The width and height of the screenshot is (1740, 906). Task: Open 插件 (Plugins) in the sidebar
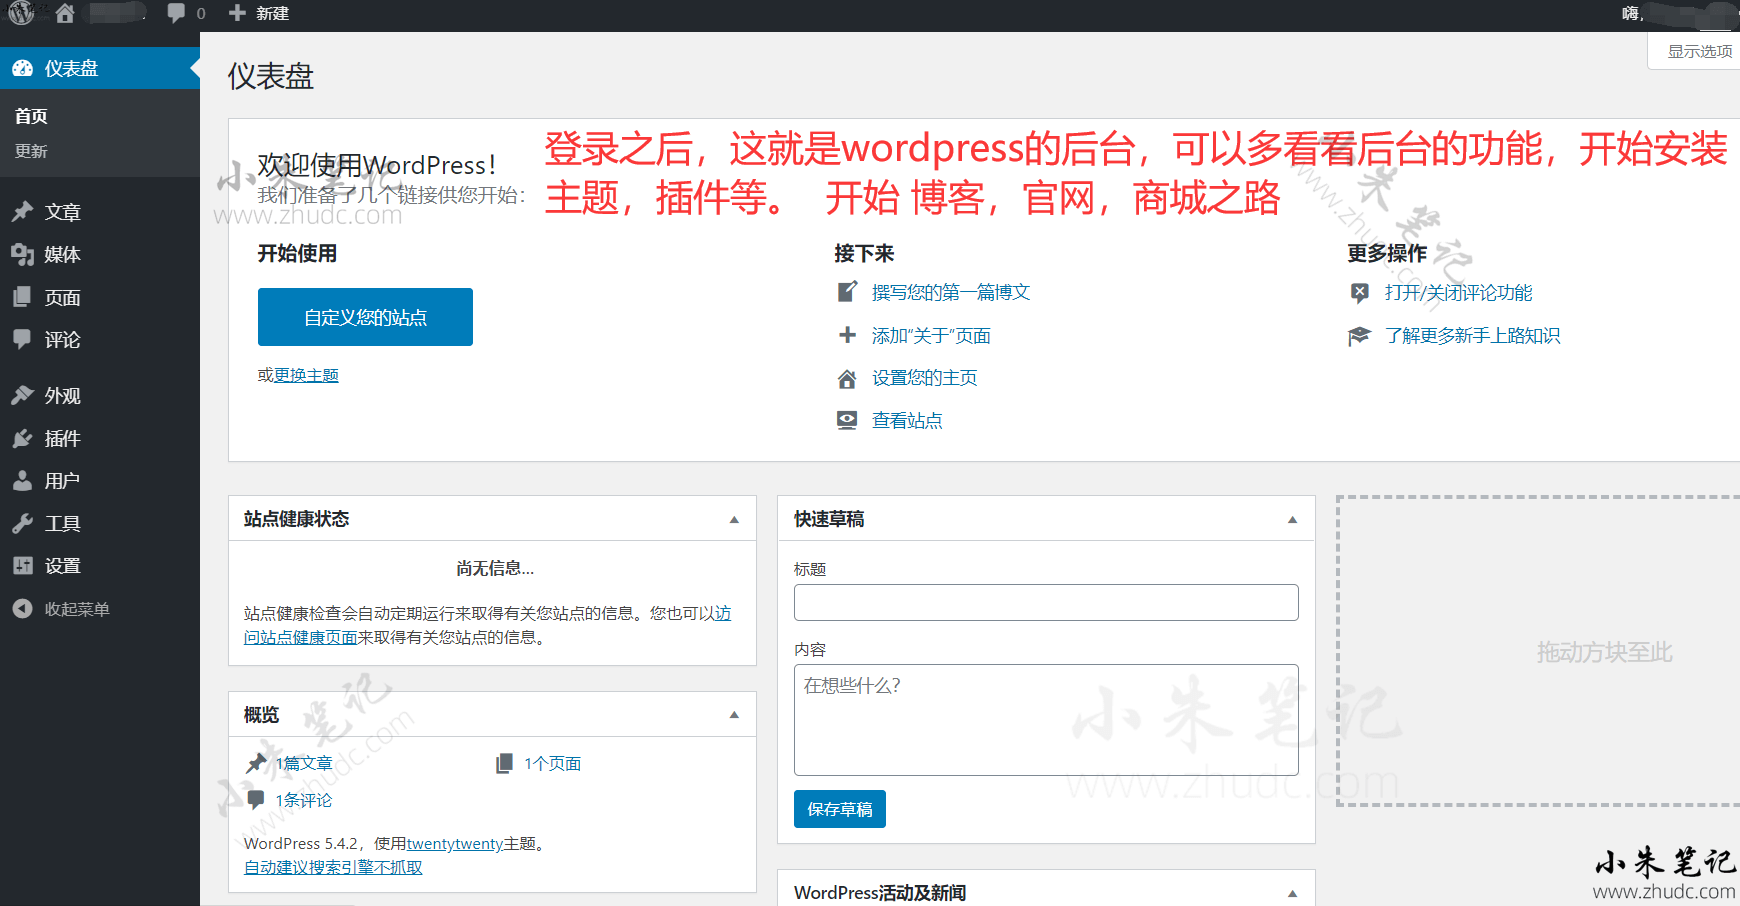tap(62, 439)
